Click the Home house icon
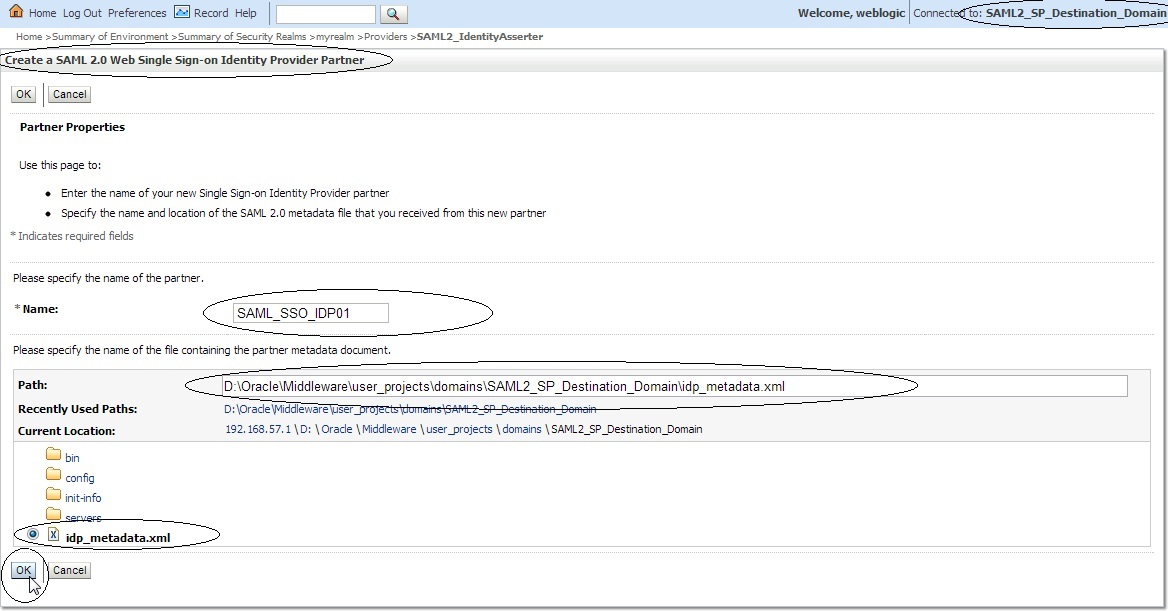This screenshot has width=1168, height=611. (16, 11)
